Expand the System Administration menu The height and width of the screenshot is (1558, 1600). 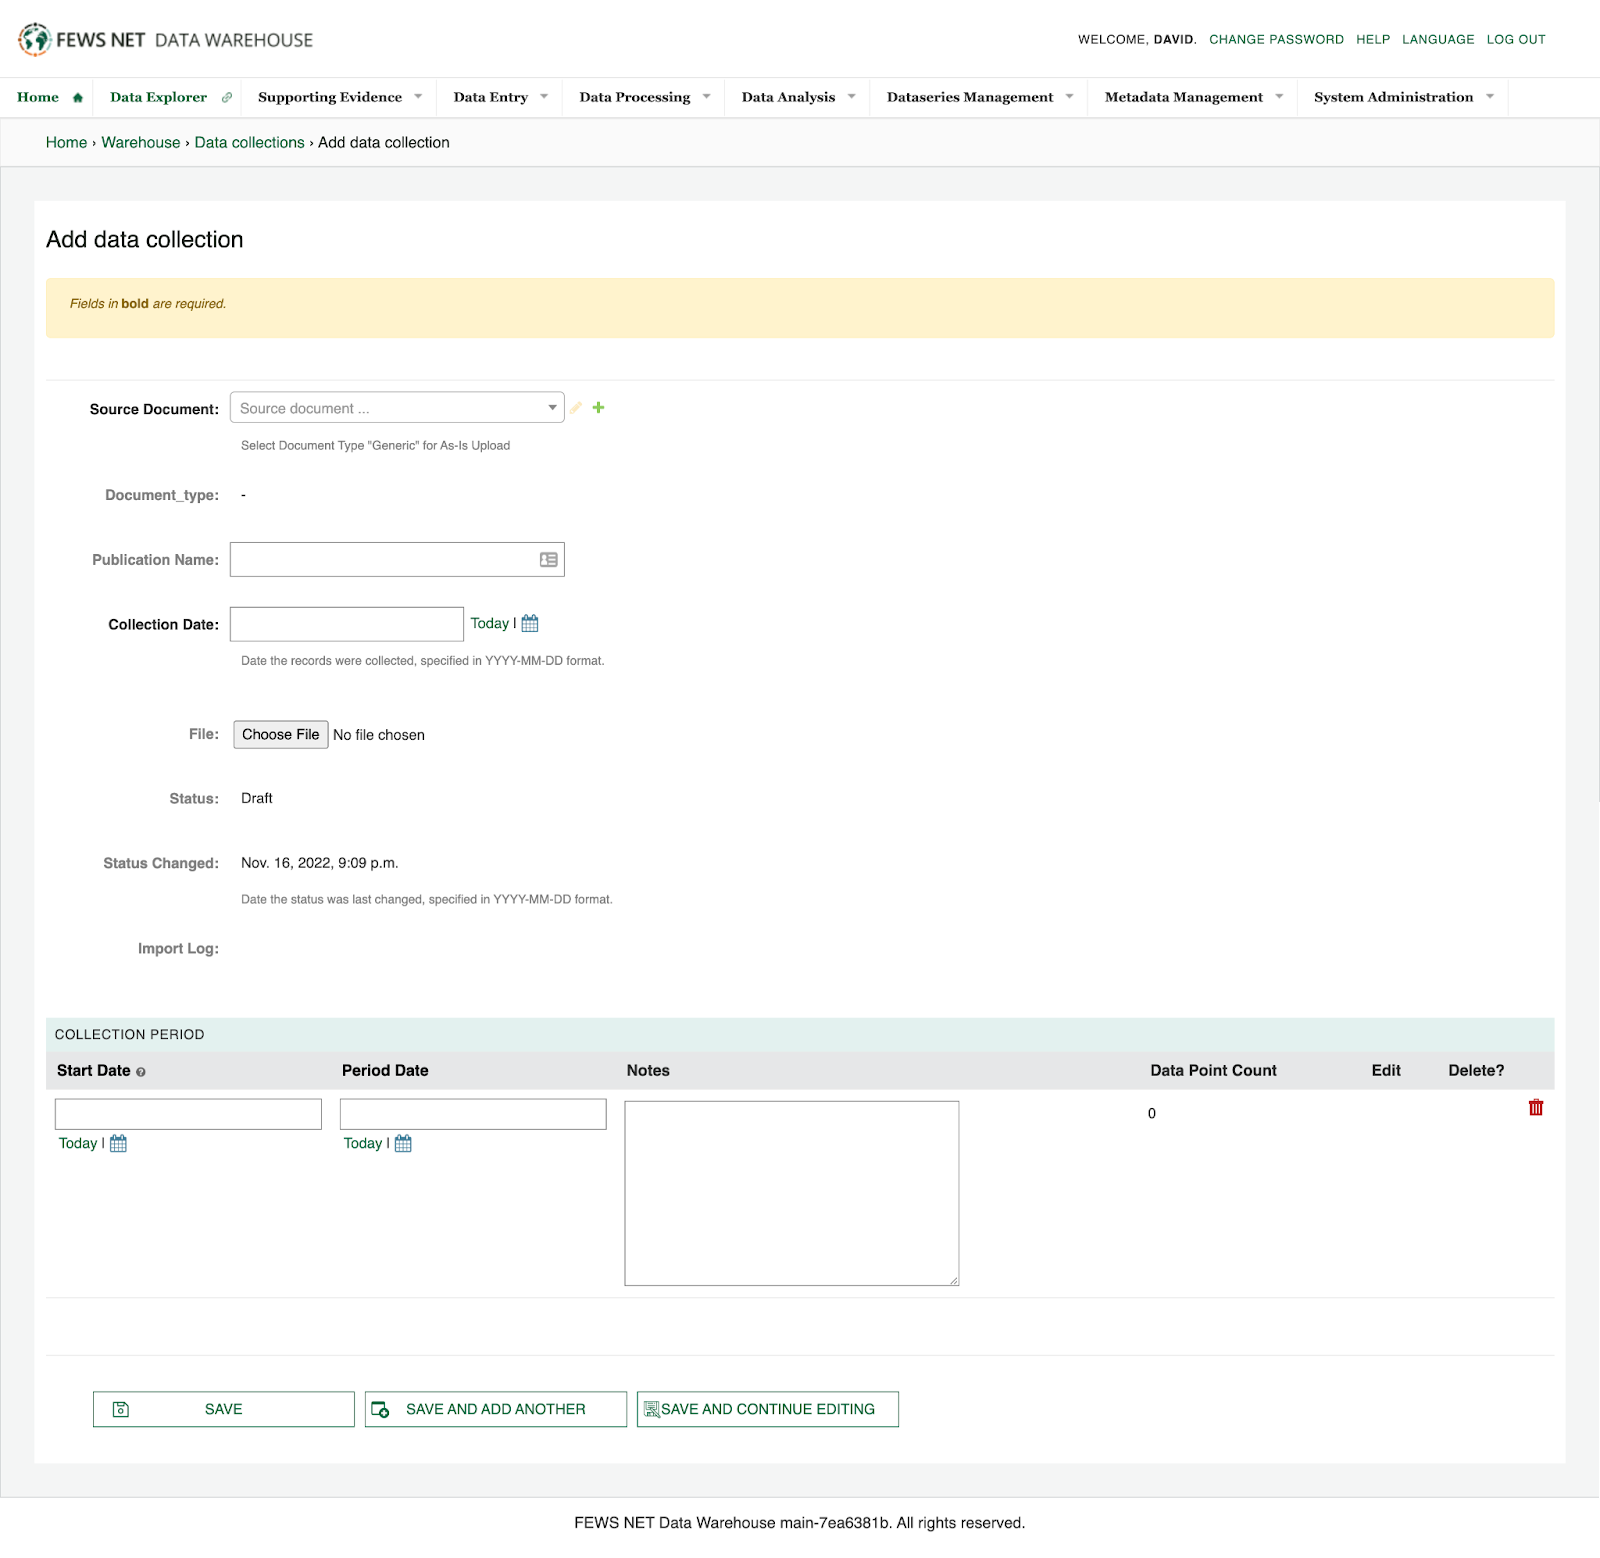coord(1402,97)
